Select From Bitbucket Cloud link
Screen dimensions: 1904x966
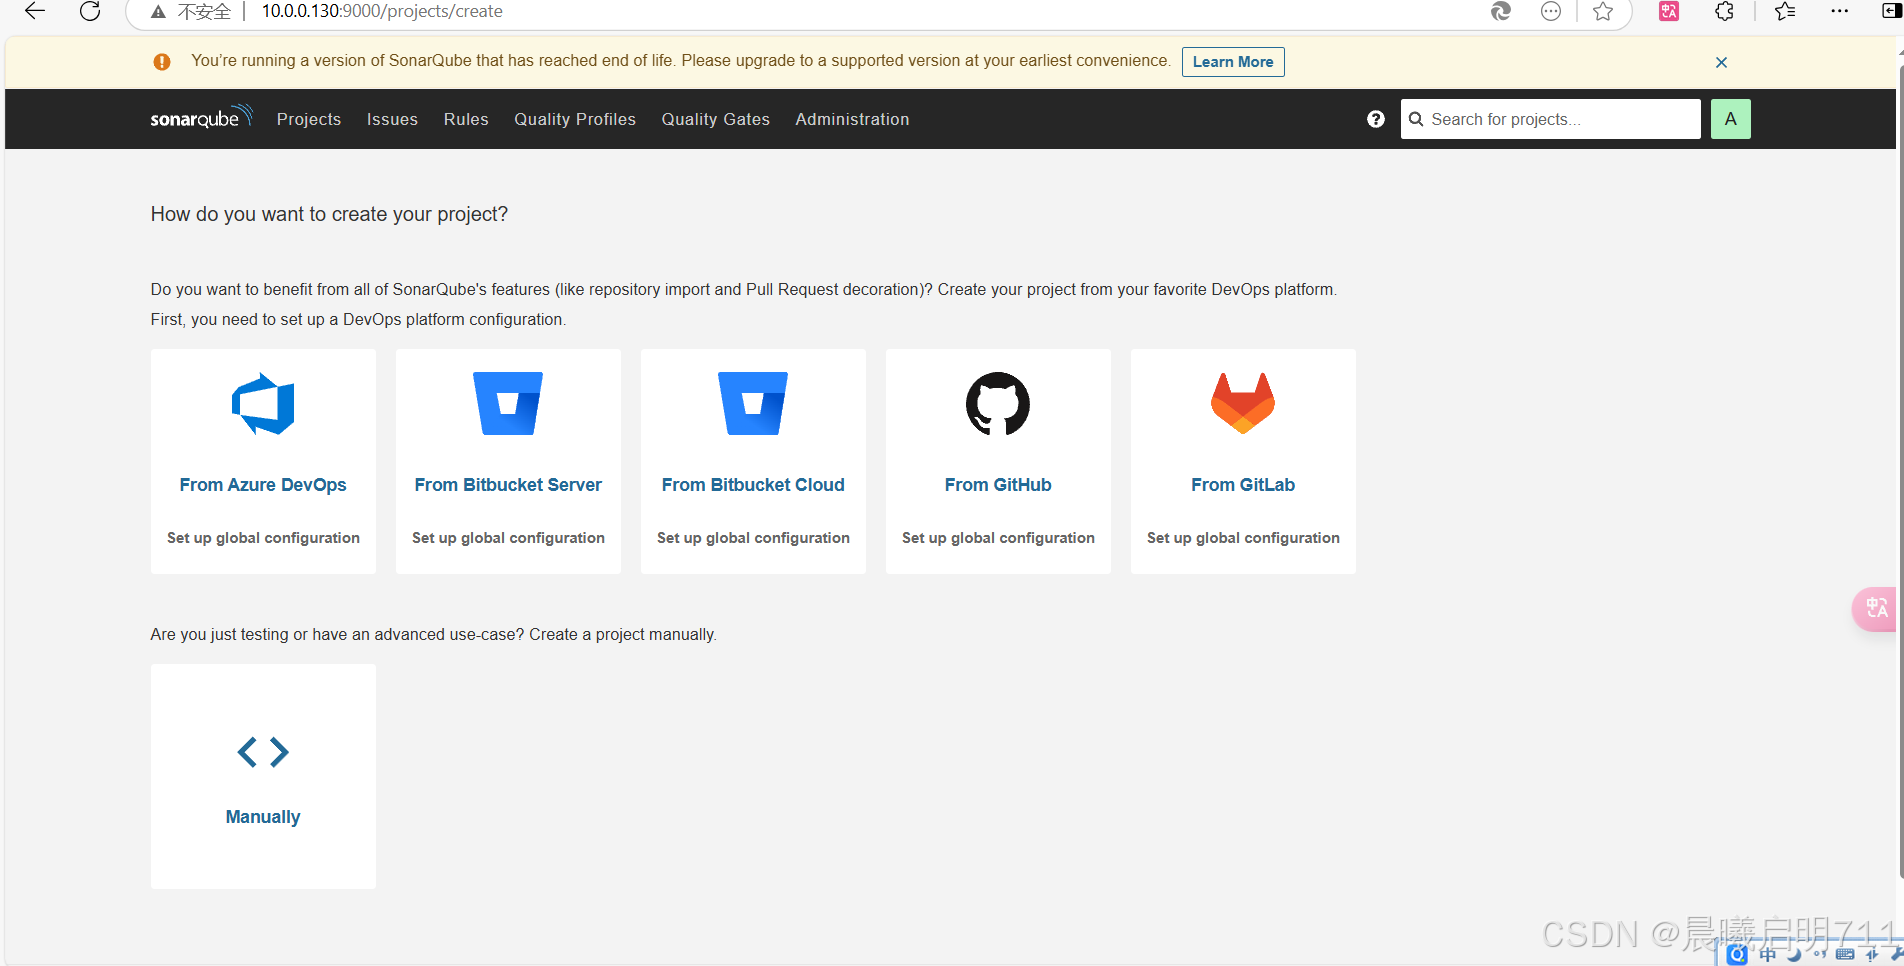753,485
